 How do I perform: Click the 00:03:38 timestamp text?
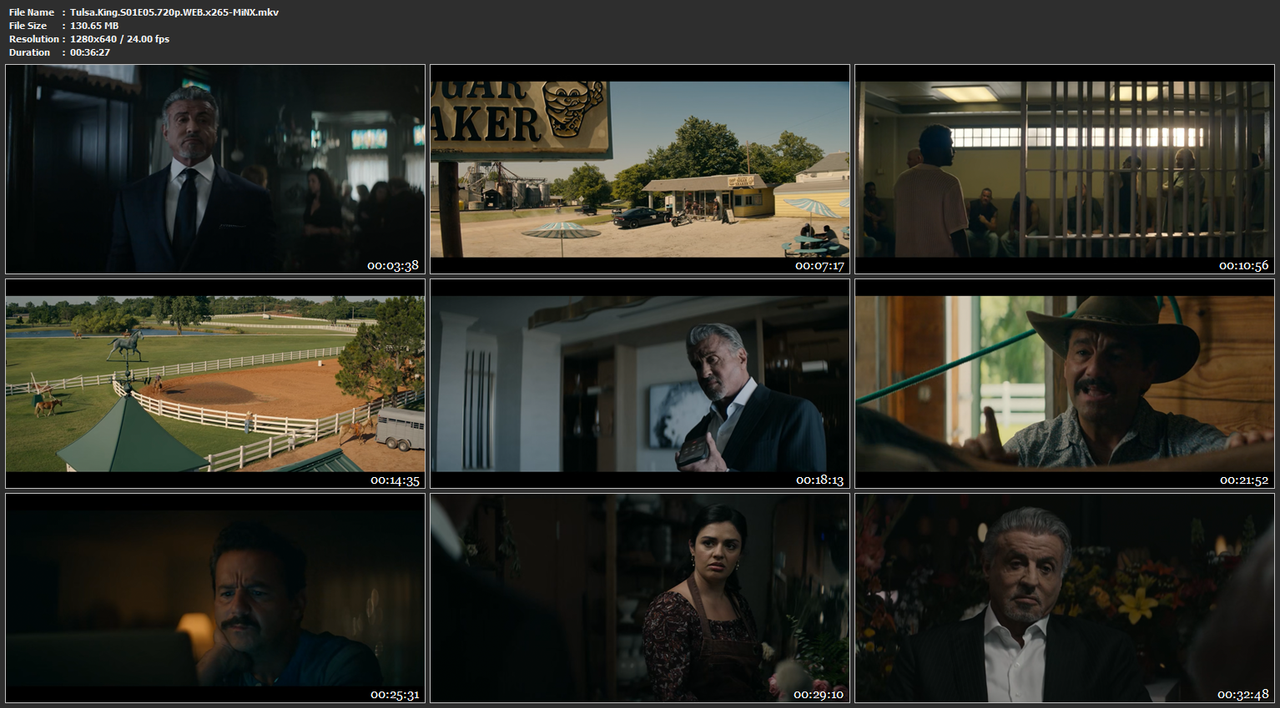[x=393, y=265]
